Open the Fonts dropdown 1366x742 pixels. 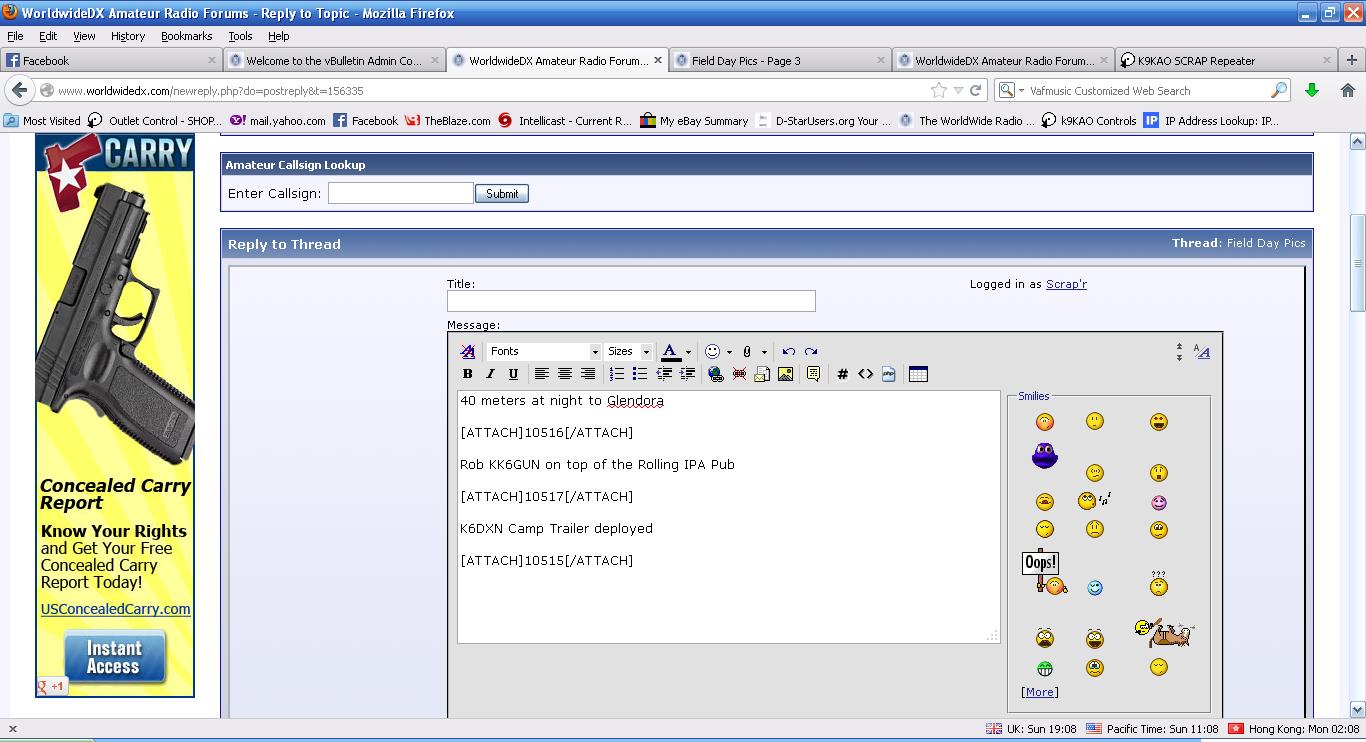point(544,351)
